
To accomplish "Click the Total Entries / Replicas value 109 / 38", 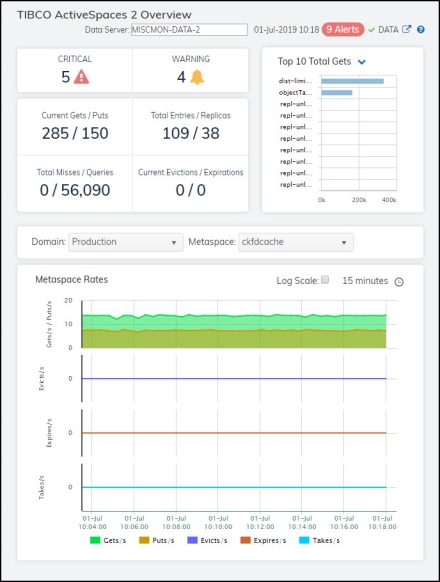I will coord(191,133).
